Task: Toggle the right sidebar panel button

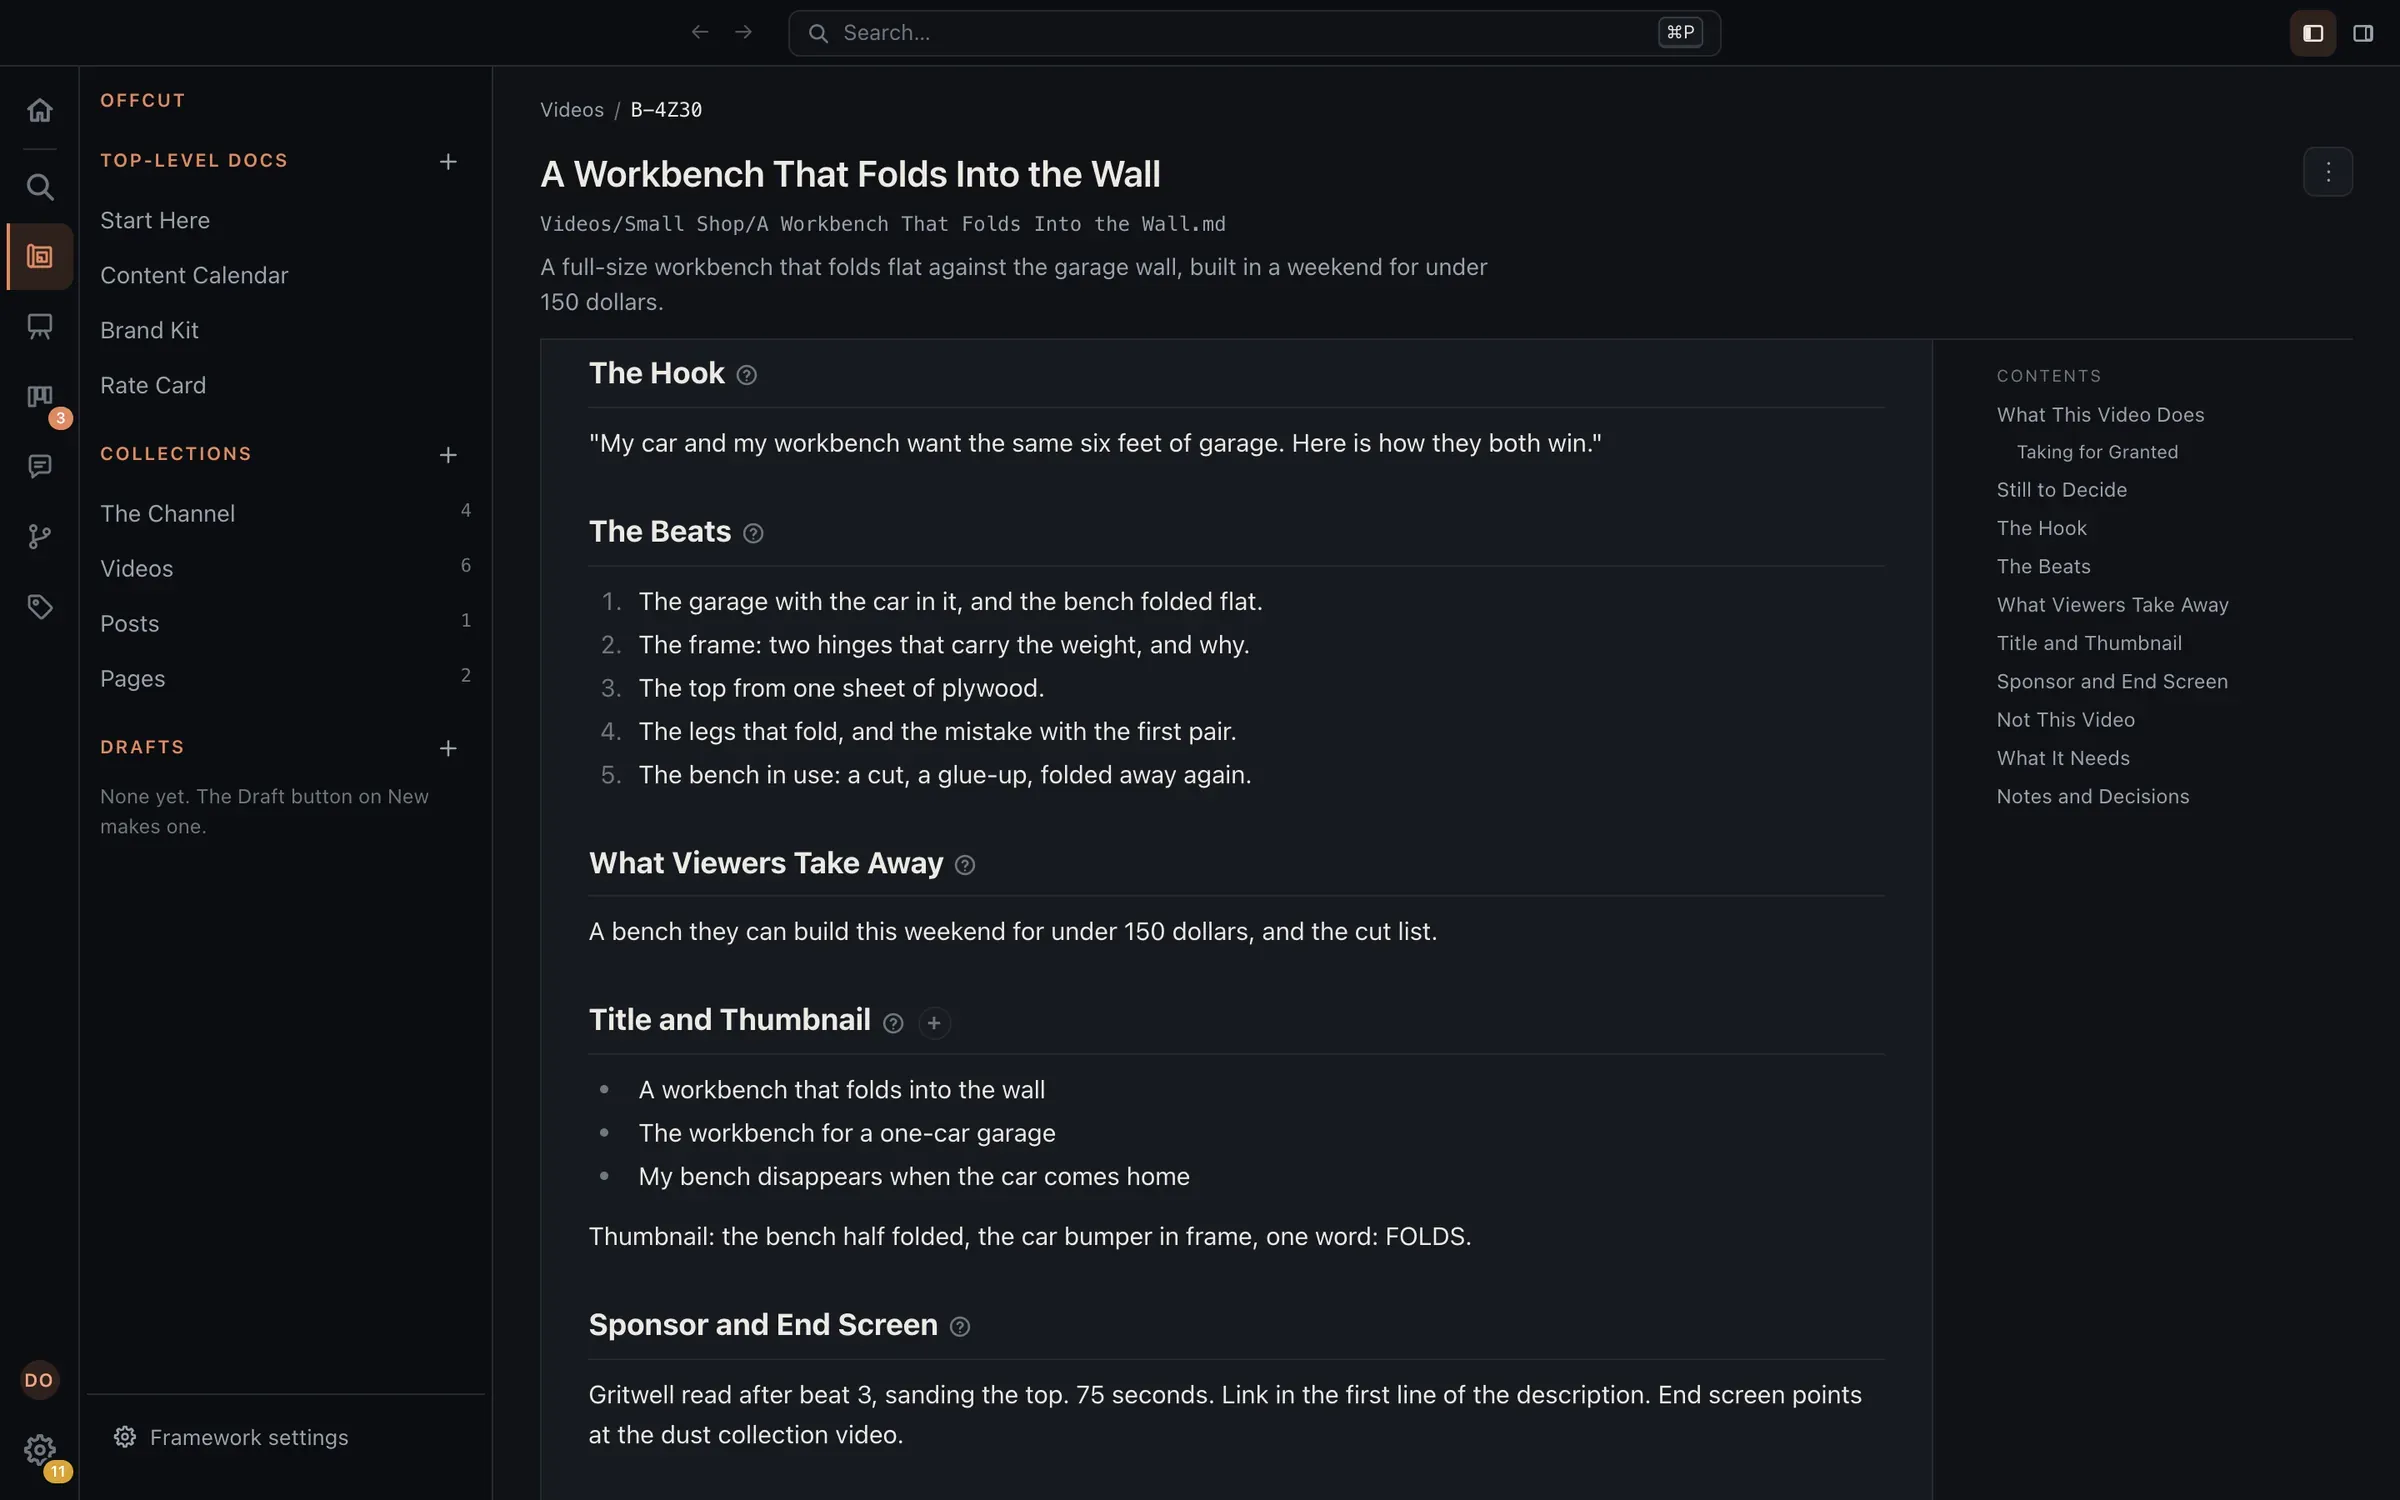Action: tap(2362, 33)
